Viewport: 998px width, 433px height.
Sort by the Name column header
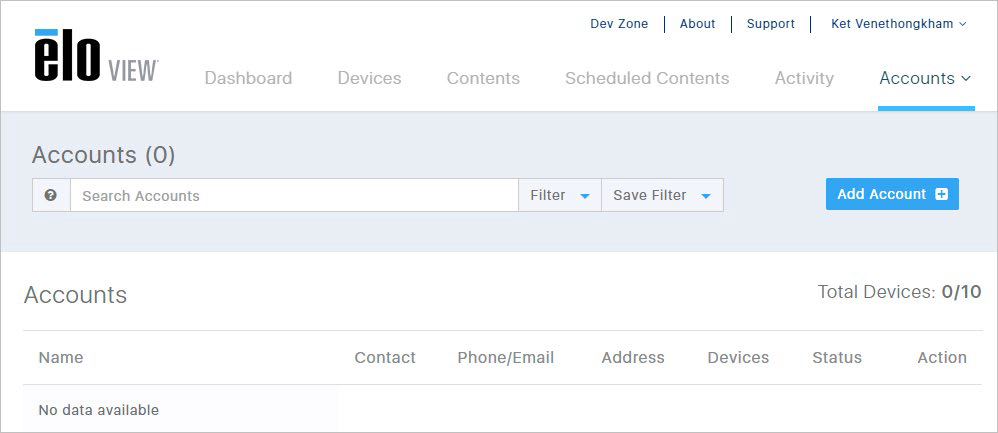click(60, 358)
